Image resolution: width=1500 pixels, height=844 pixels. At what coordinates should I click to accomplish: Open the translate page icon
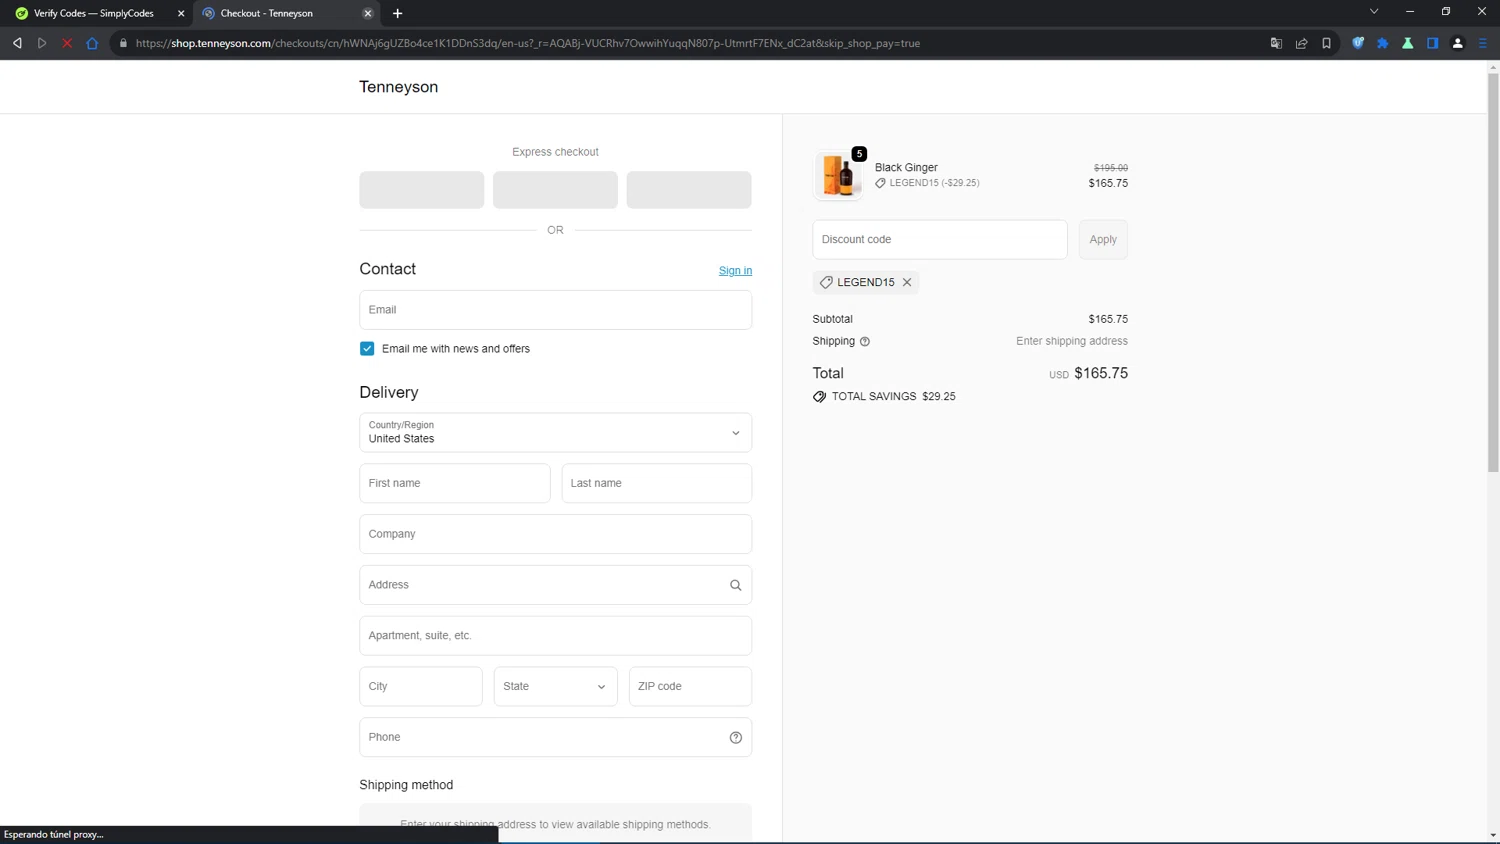[1276, 43]
